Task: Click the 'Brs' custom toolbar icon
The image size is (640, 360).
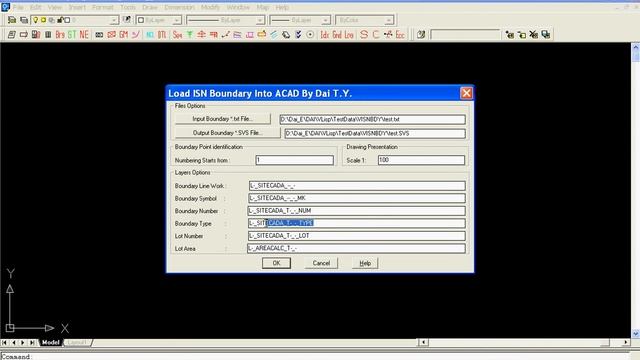Action: tap(60, 35)
